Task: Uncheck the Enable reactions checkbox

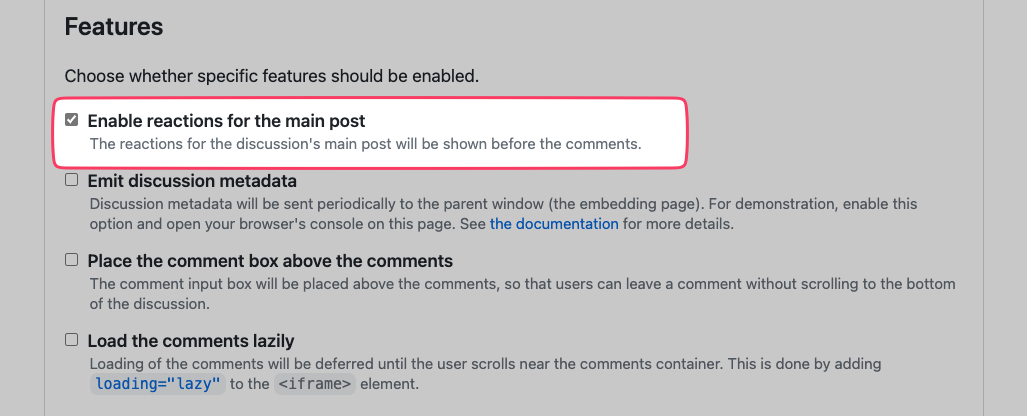Action: 71,120
